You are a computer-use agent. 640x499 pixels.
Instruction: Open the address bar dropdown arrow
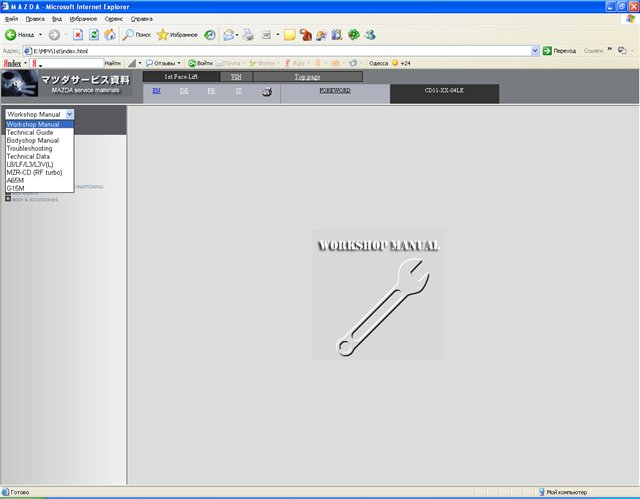[535, 51]
